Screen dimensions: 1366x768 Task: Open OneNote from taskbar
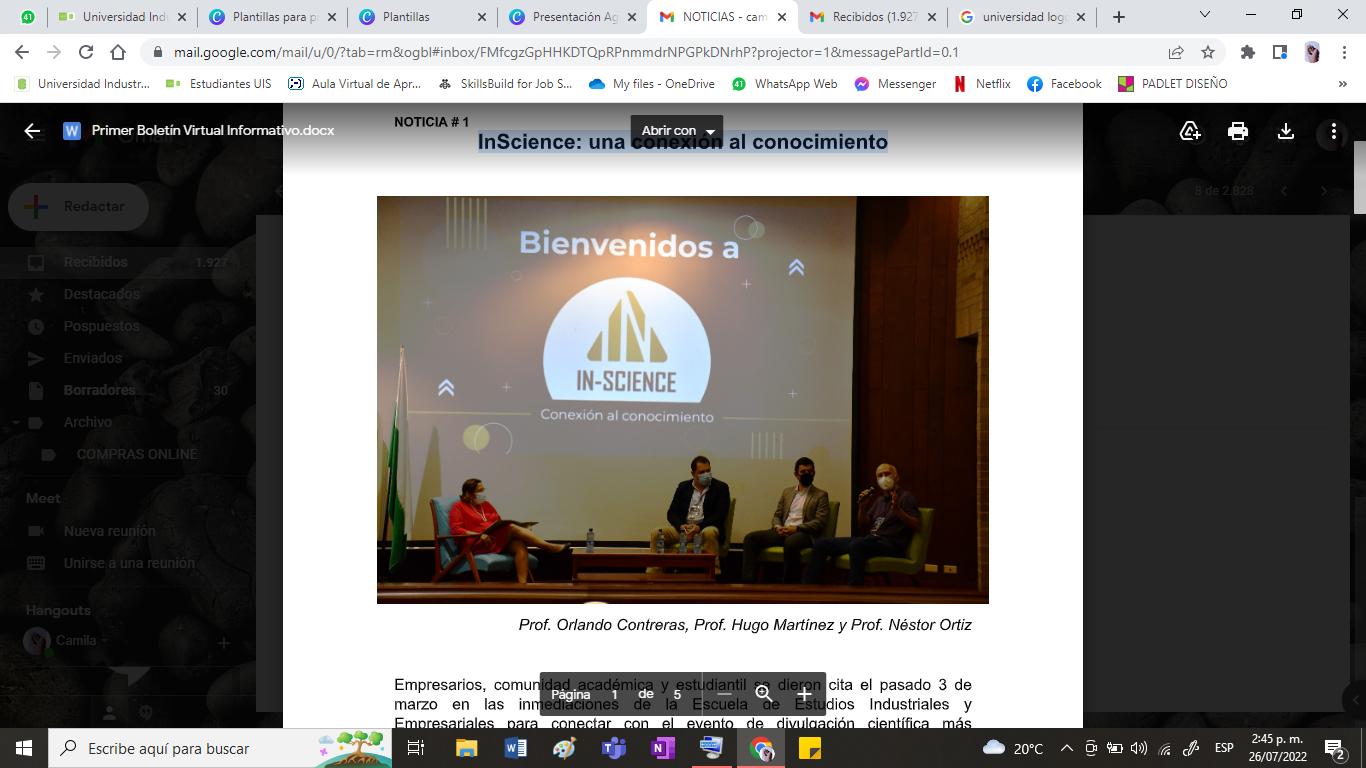[x=662, y=748]
